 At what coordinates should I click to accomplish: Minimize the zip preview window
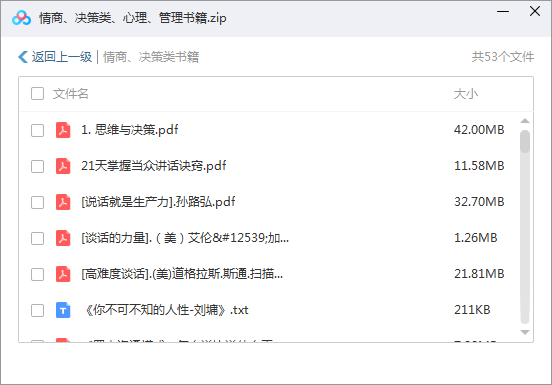tap(503, 12)
